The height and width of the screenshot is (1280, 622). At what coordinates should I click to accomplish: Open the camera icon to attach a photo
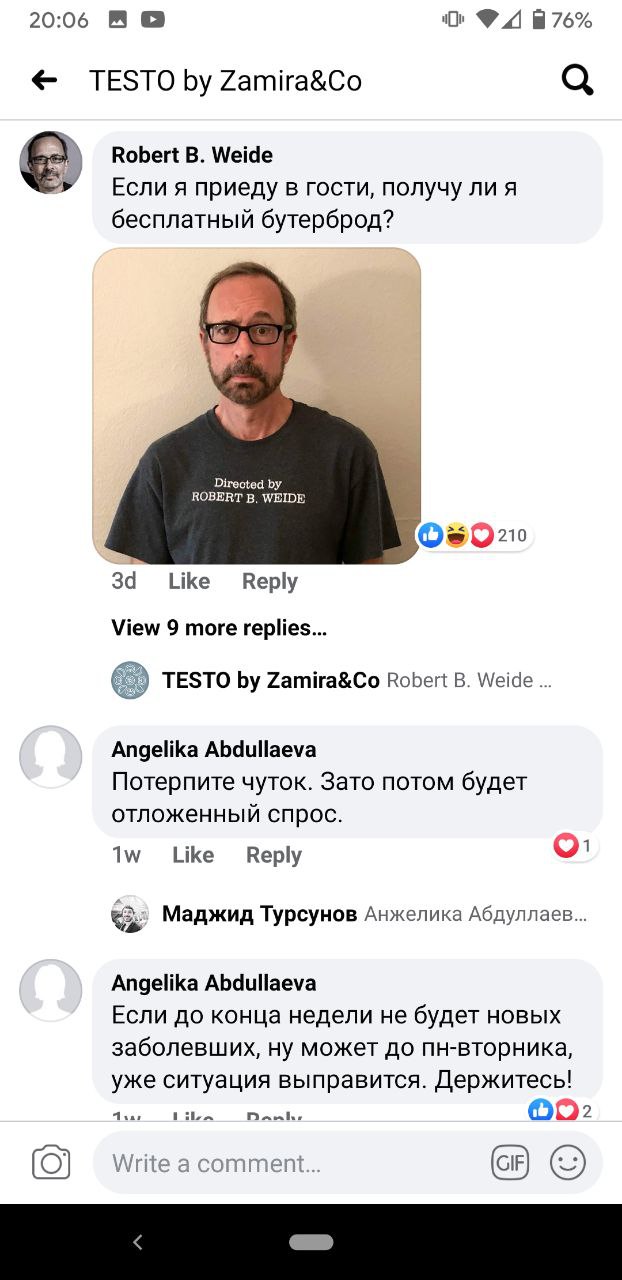(x=51, y=1163)
